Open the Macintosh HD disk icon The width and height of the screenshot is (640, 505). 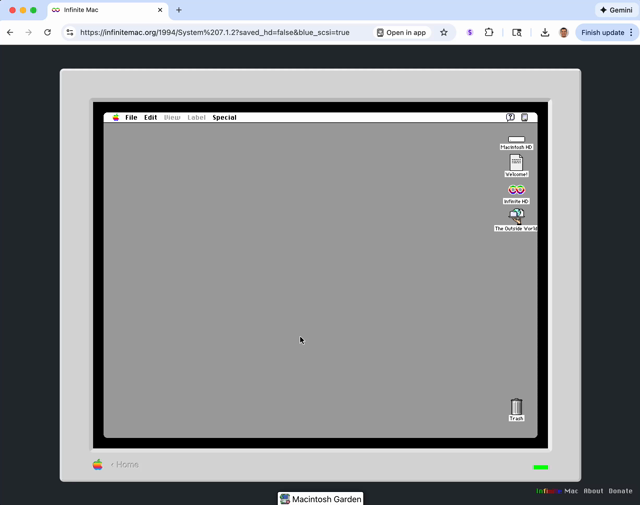tap(516, 140)
